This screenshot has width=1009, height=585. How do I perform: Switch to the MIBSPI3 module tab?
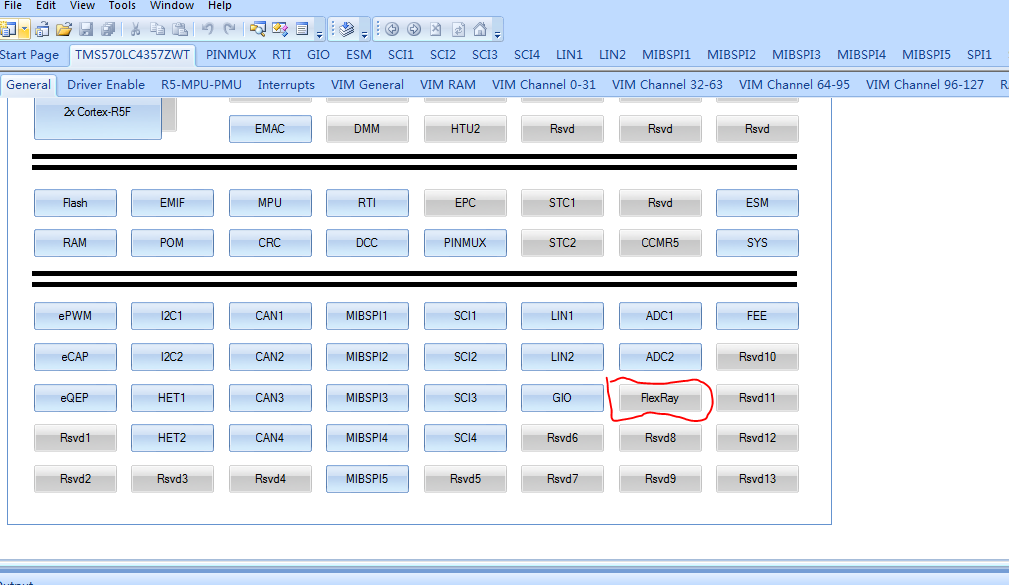pyautogui.click(x=796, y=55)
